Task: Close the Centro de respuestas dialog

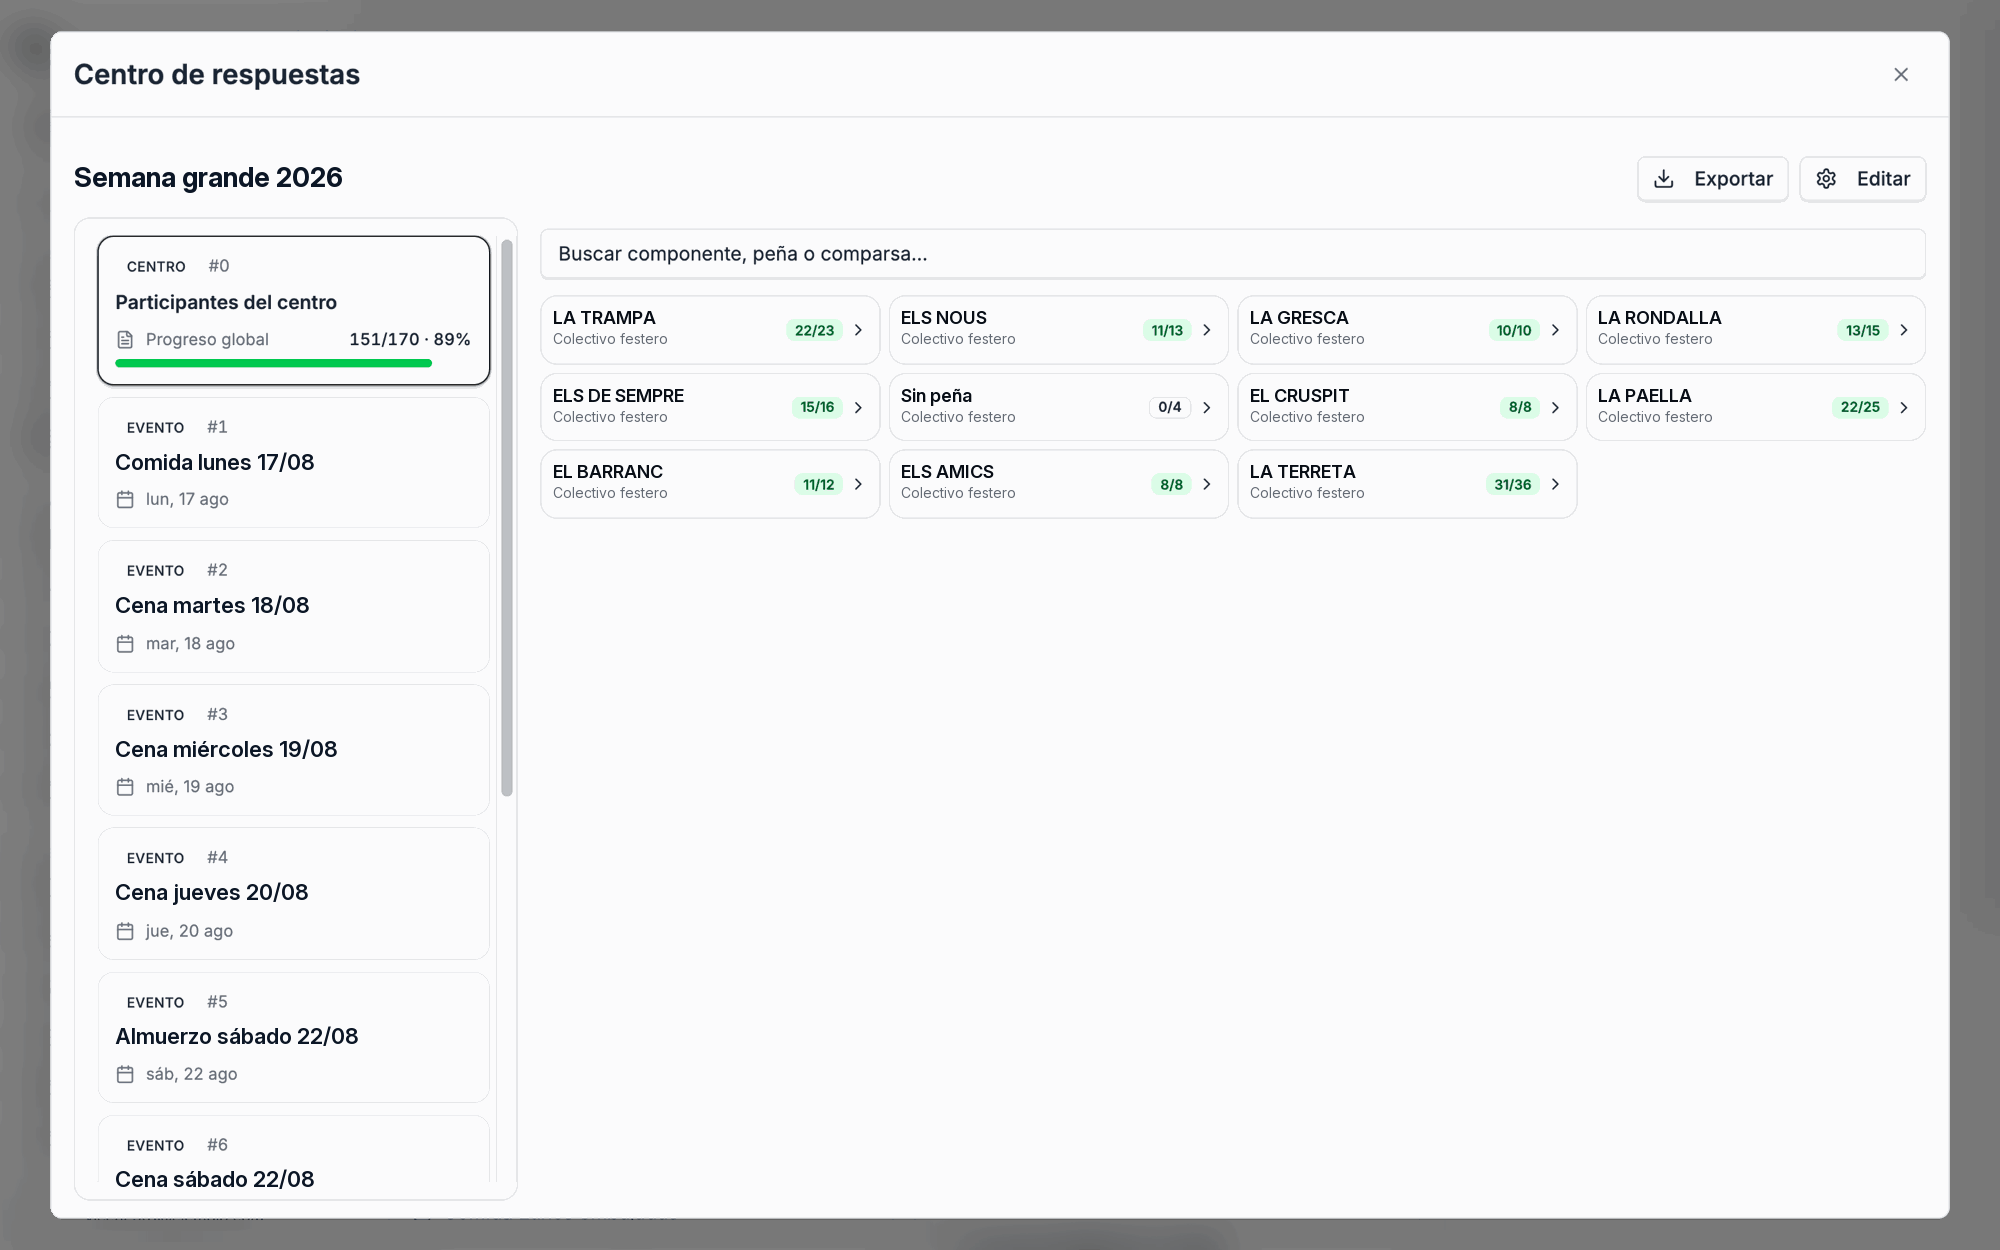Action: tap(1901, 75)
